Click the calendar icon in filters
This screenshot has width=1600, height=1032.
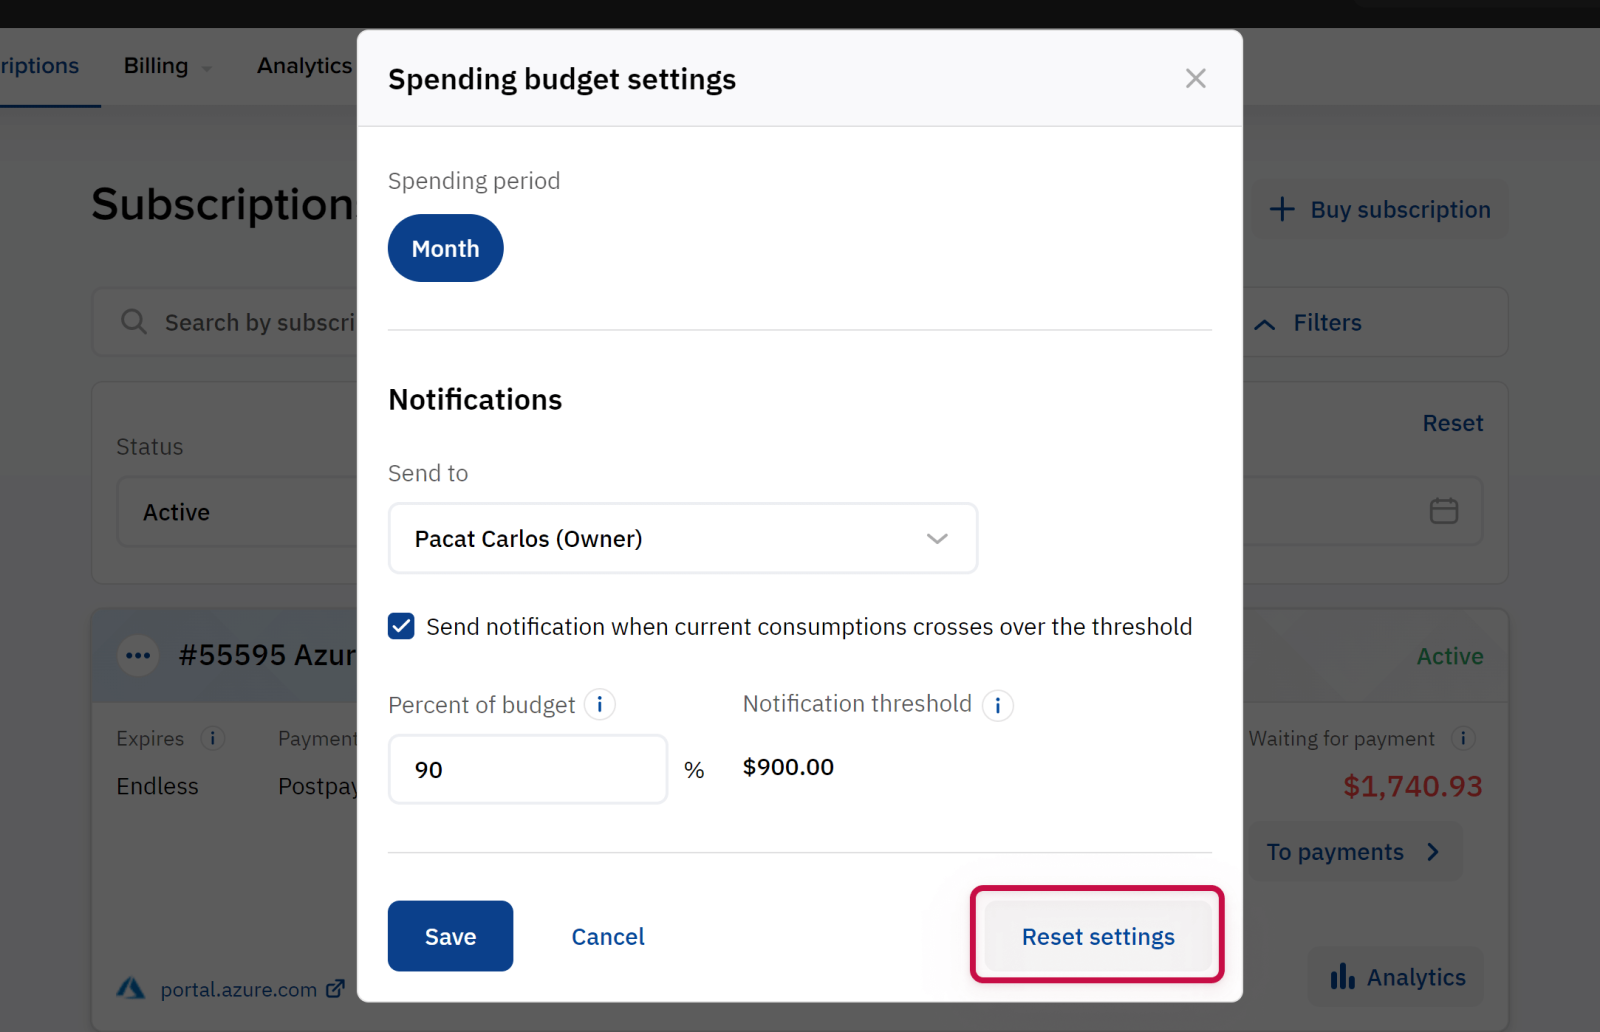click(1443, 511)
